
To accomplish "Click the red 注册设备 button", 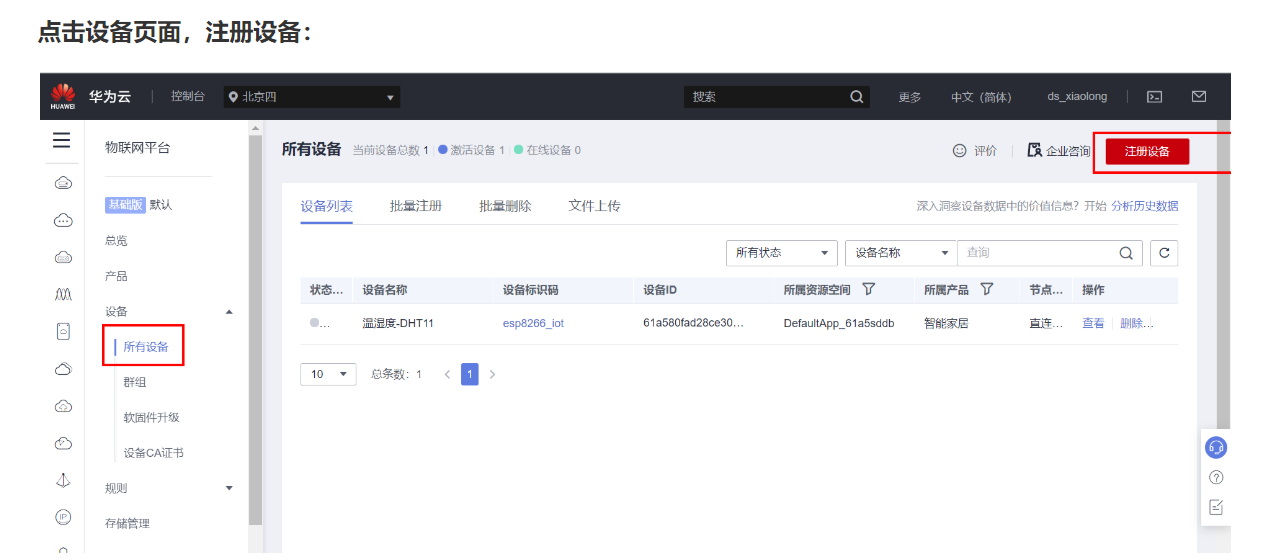I will (1147, 151).
